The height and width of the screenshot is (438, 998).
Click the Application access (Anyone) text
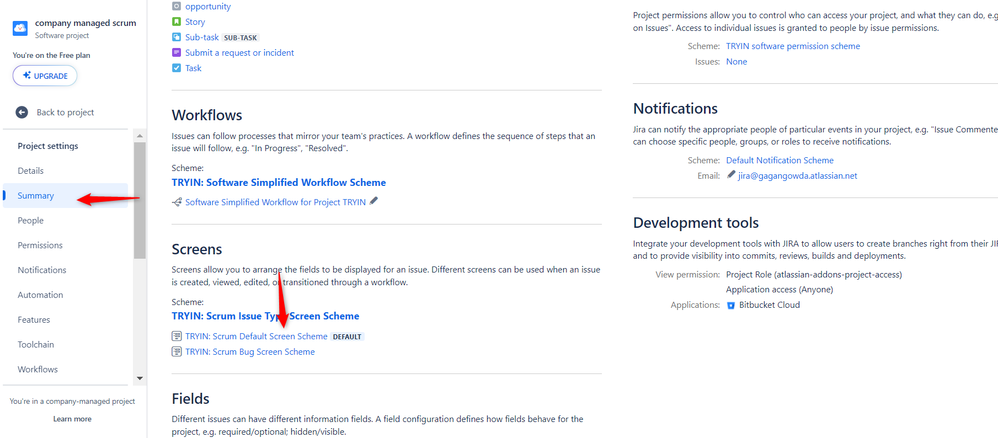click(780, 289)
